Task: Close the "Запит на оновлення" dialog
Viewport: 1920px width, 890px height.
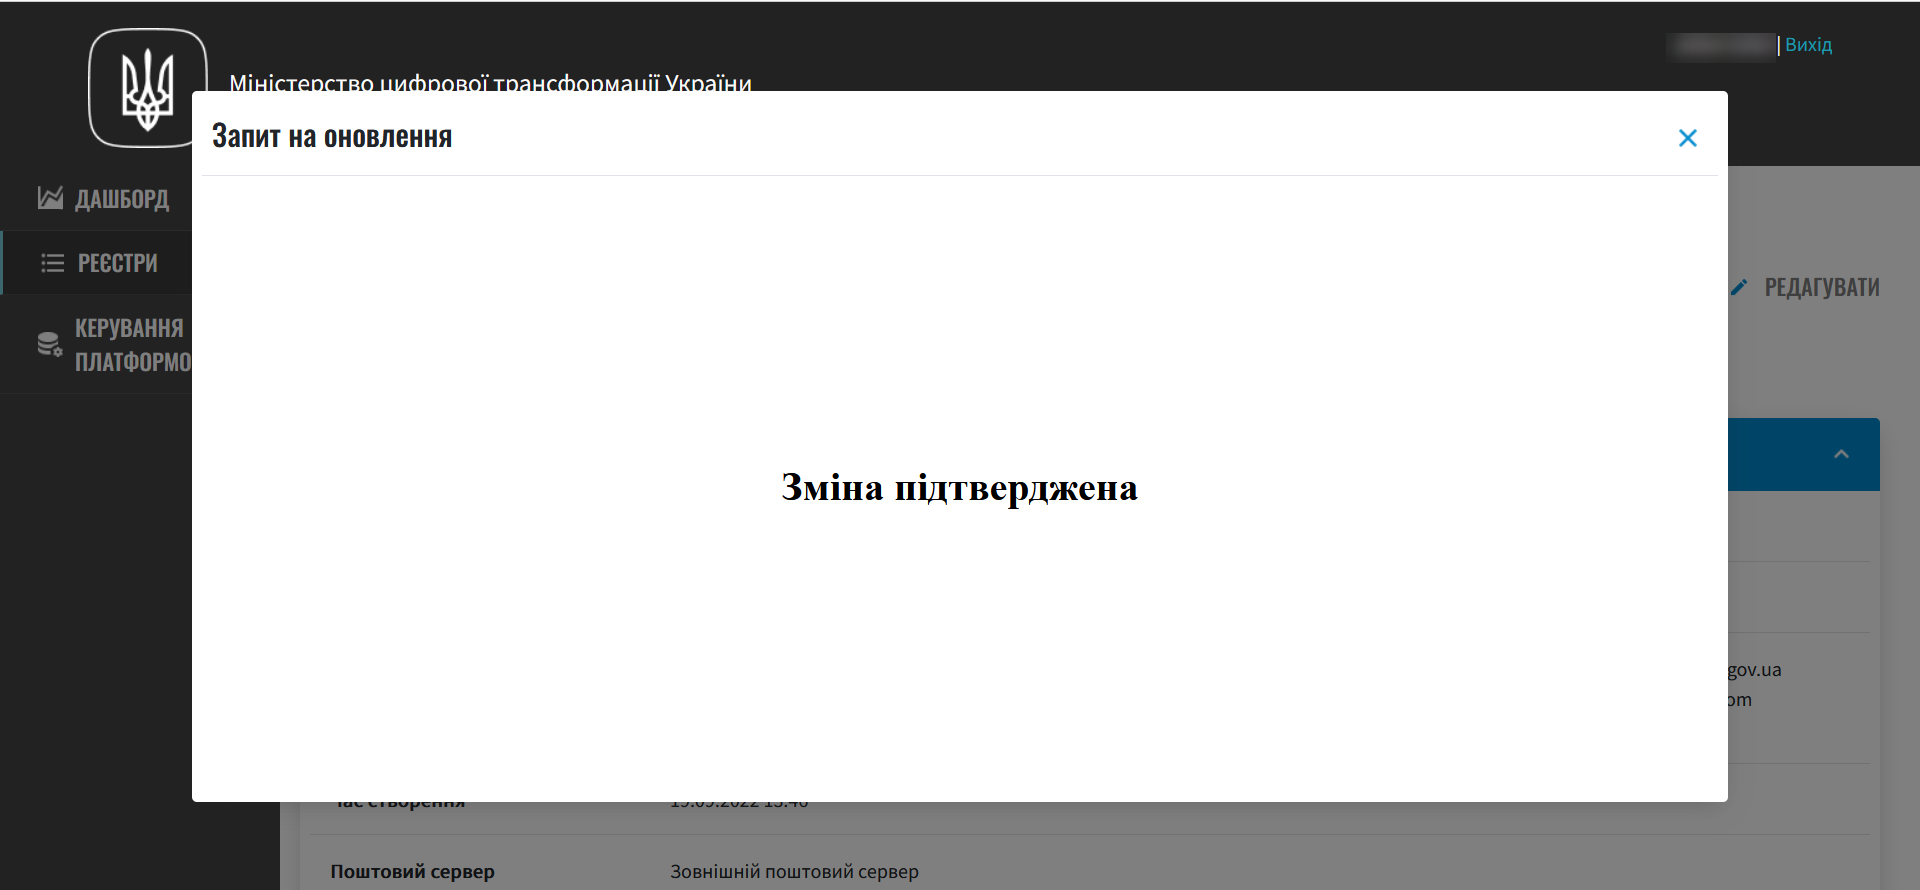Action: coord(1687,138)
